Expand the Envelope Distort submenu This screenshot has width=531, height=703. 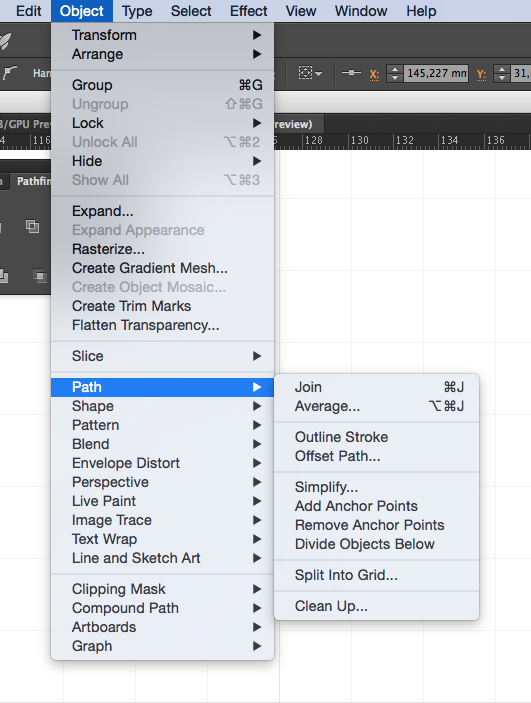click(x=162, y=463)
